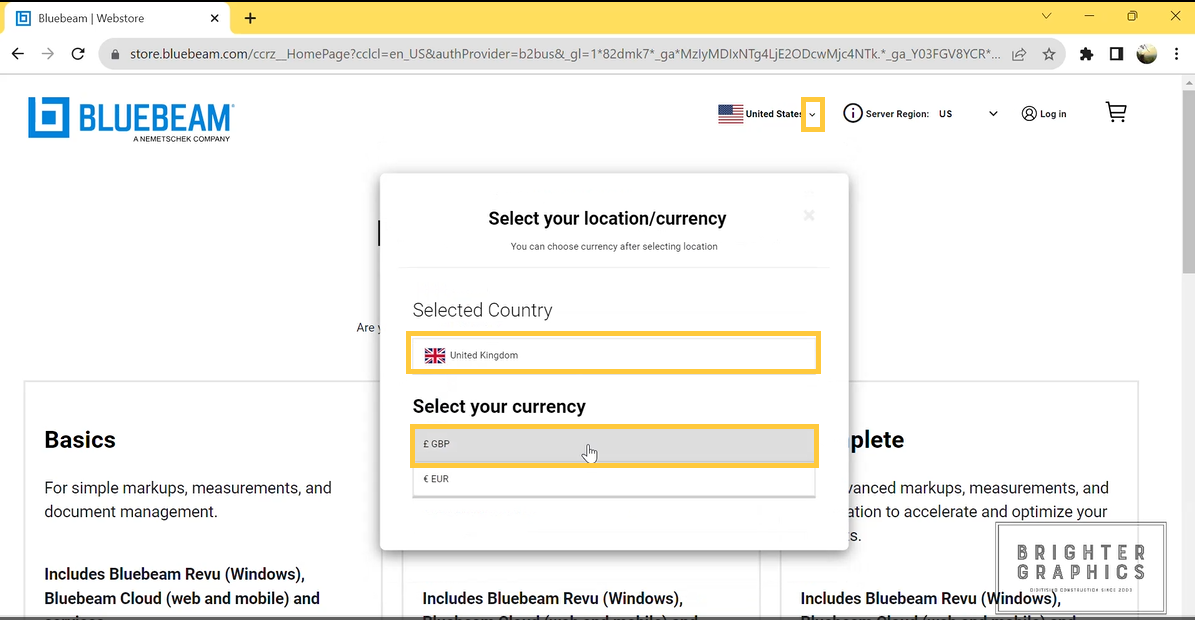Open a new browser tab
Screen dimensions: 1195x620
click(250, 18)
